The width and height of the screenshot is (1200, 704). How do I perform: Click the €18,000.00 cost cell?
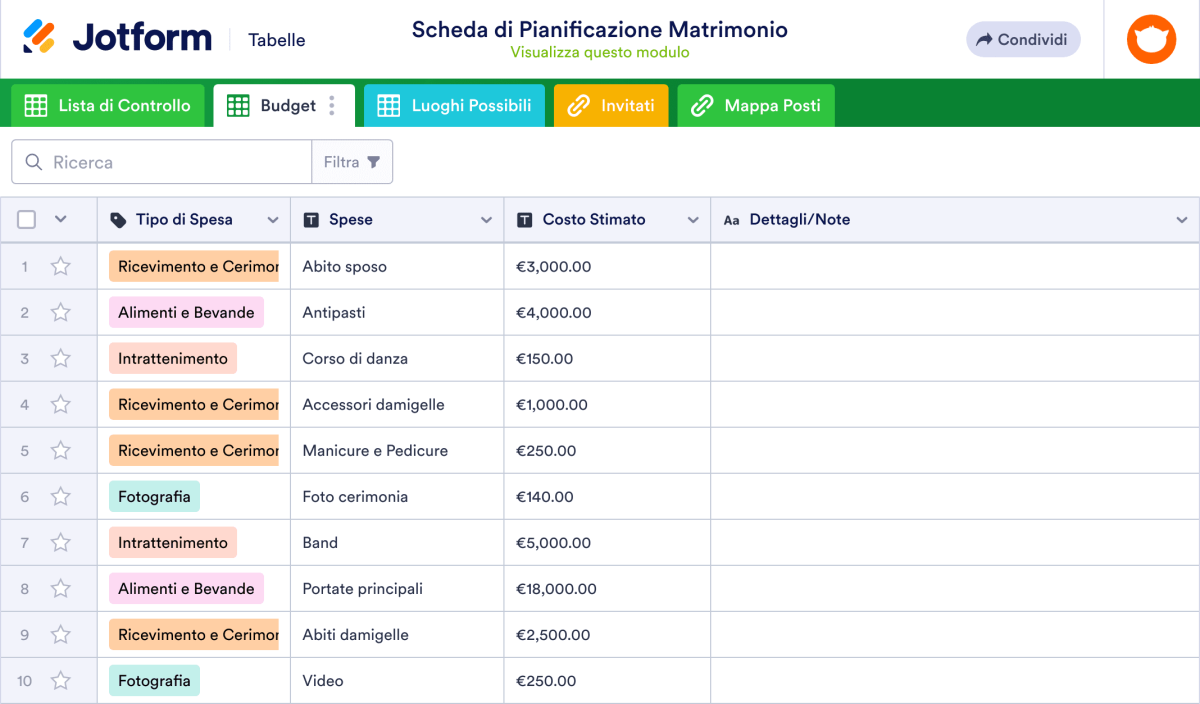pos(607,588)
